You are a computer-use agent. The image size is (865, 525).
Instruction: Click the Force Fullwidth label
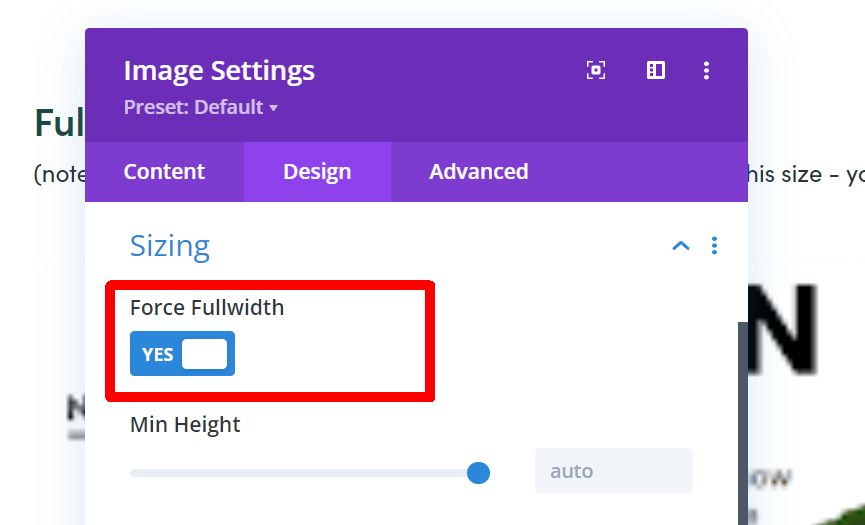click(x=207, y=307)
